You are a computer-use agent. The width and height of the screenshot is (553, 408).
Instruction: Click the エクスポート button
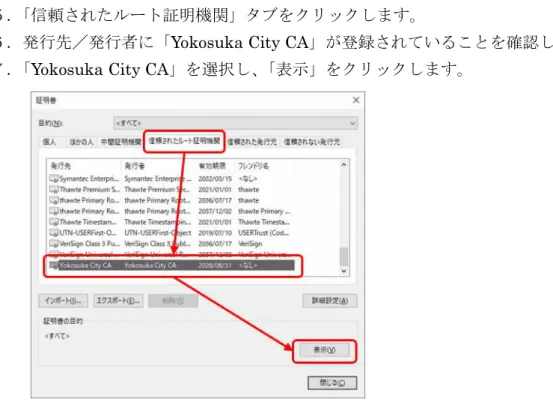point(118,301)
